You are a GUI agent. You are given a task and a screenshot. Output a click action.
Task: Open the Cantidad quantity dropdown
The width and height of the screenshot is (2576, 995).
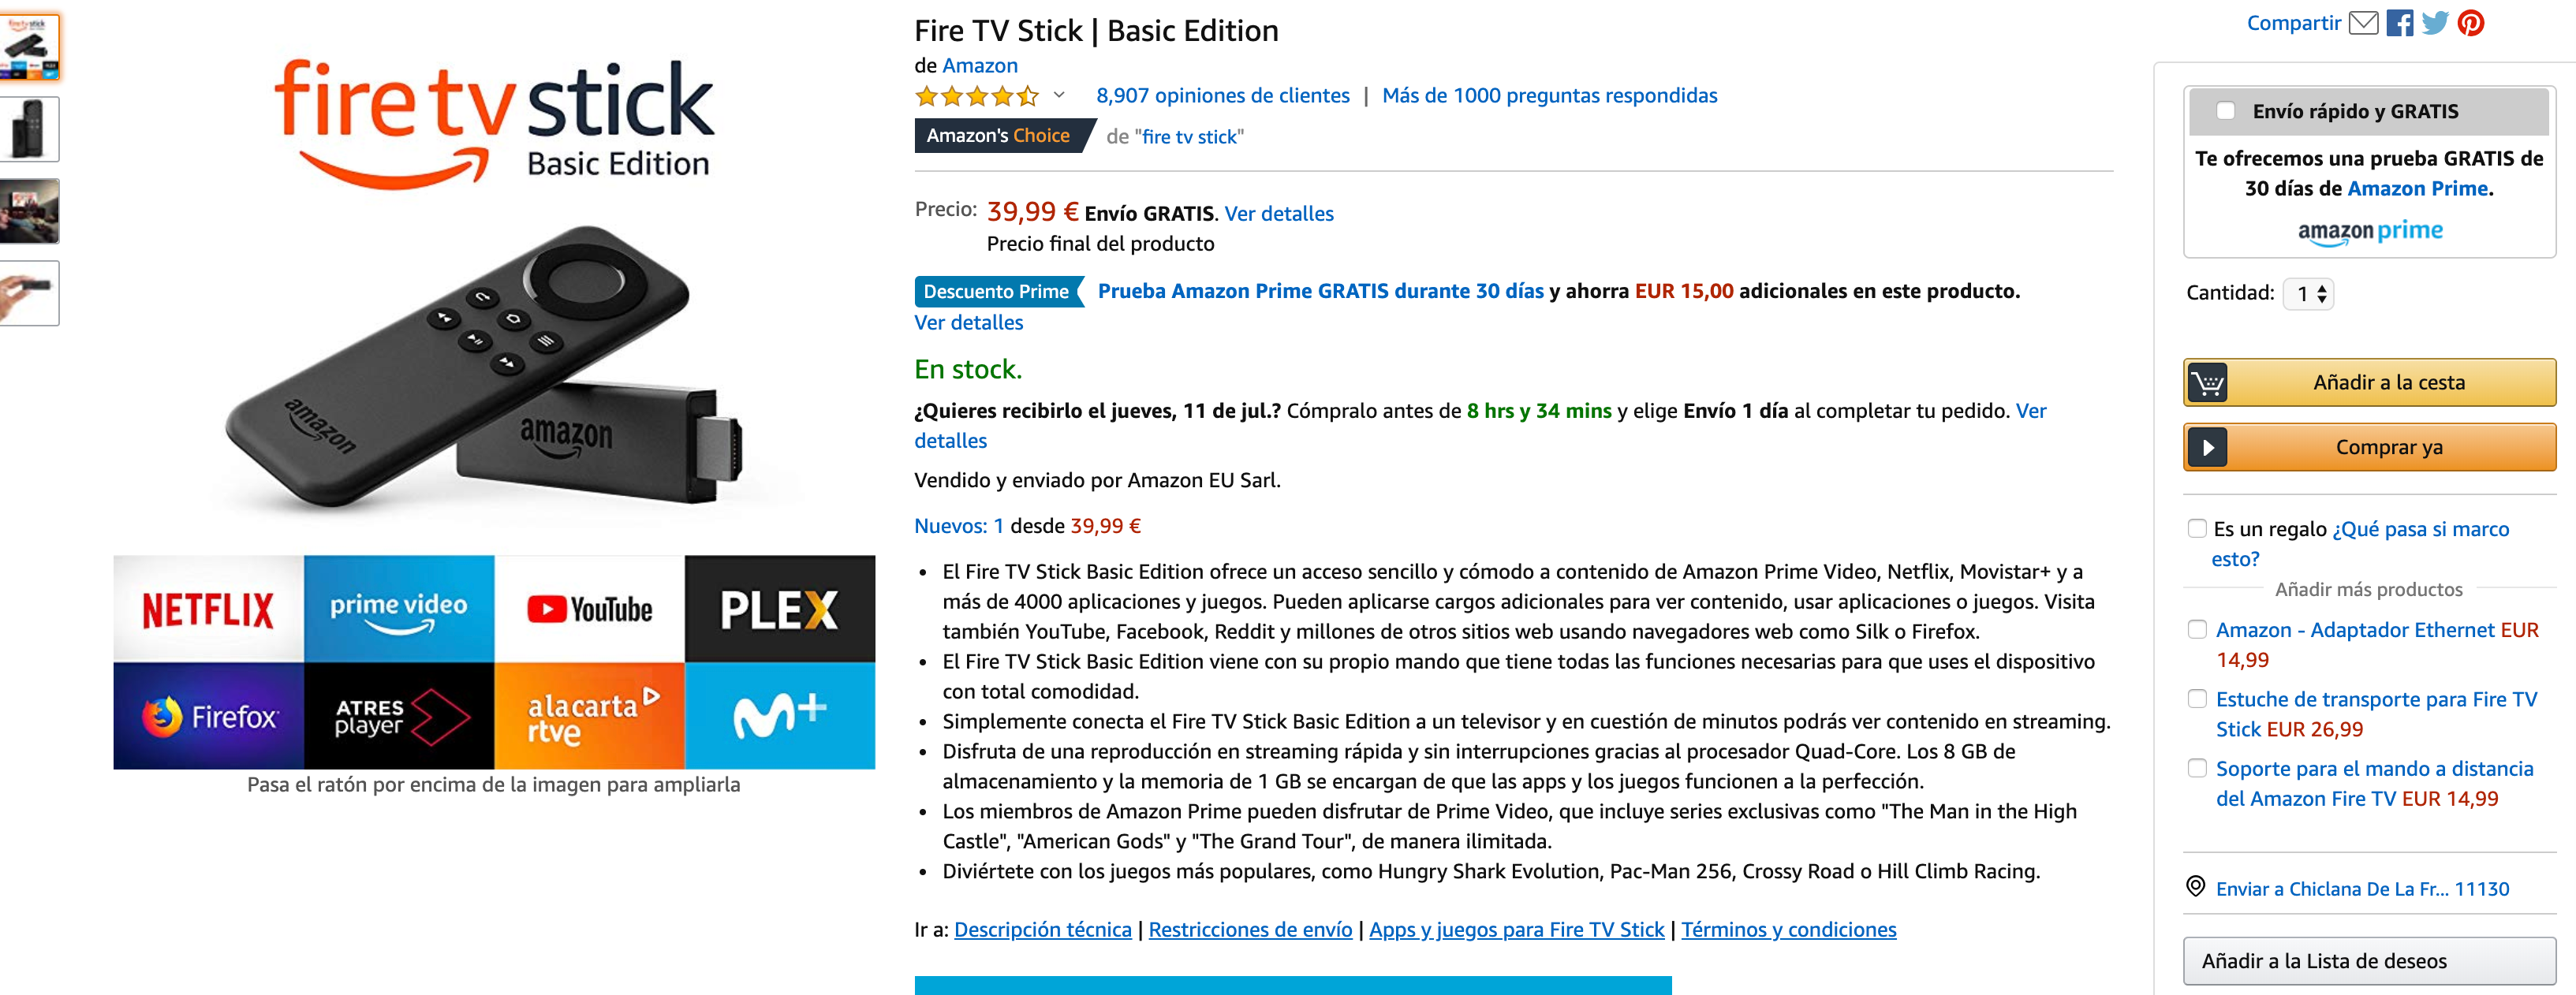pyautogui.click(x=2309, y=293)
